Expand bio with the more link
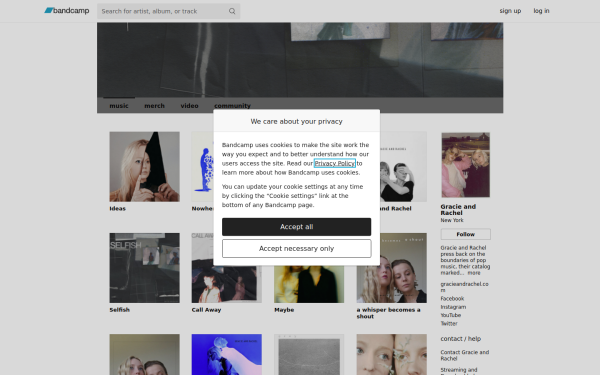 (x=474, y=273)
